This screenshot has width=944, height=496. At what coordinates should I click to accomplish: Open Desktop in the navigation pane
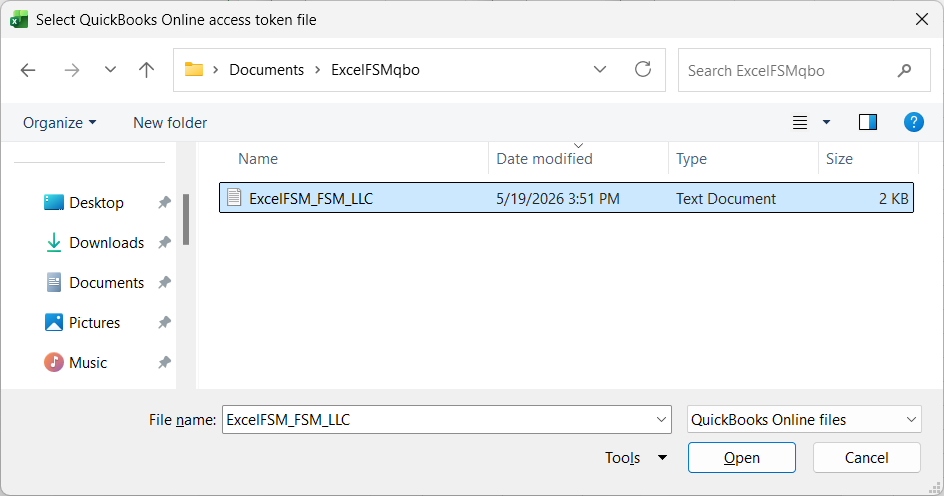click(96, 203)
